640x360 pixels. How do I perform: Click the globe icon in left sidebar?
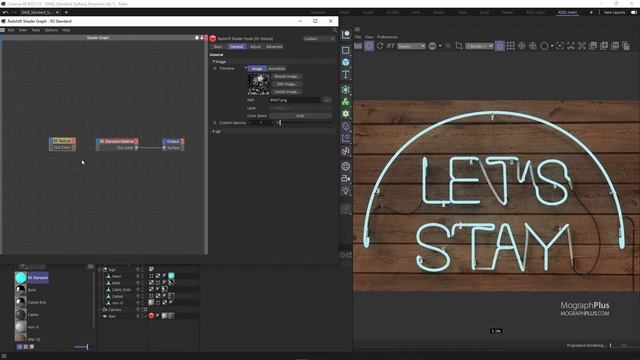pos(345,167)
